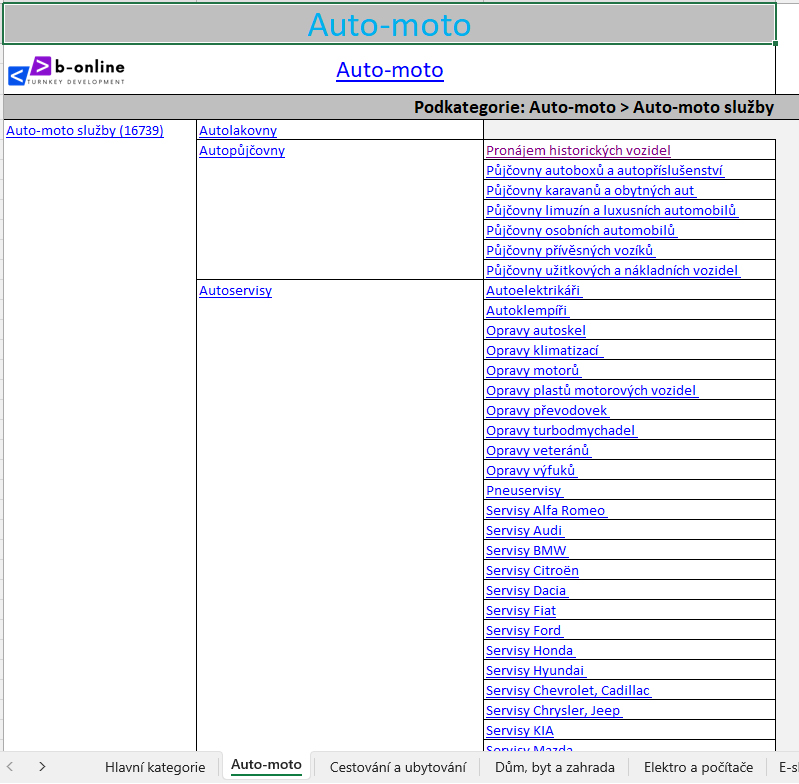Click Půjčovny karavanů a obytných aut

coord(590,190)
